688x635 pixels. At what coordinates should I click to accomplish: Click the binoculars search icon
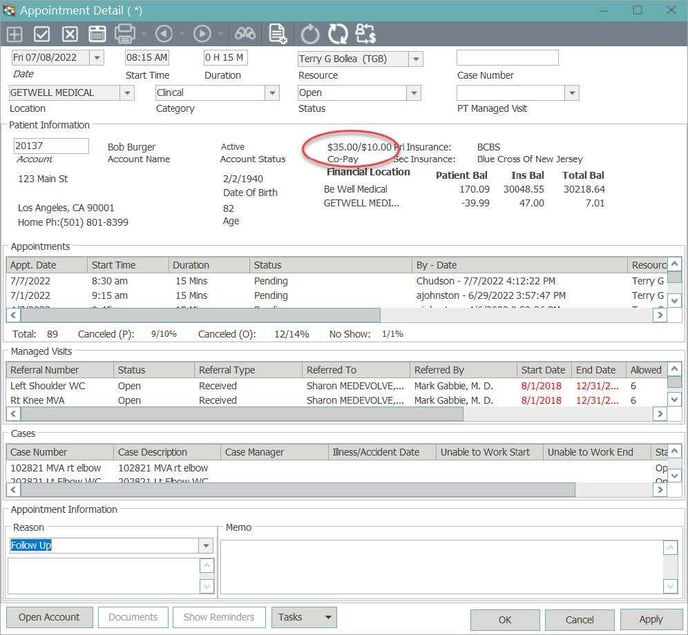click(244, 34)
